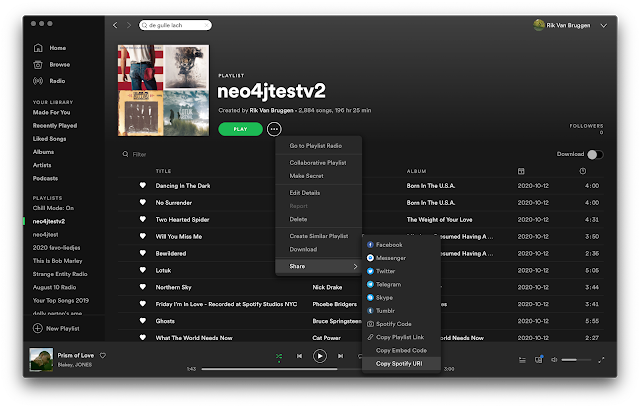Open the three-dots playlist options button
This screenshot has width=640, height=408.
[274, 129]
